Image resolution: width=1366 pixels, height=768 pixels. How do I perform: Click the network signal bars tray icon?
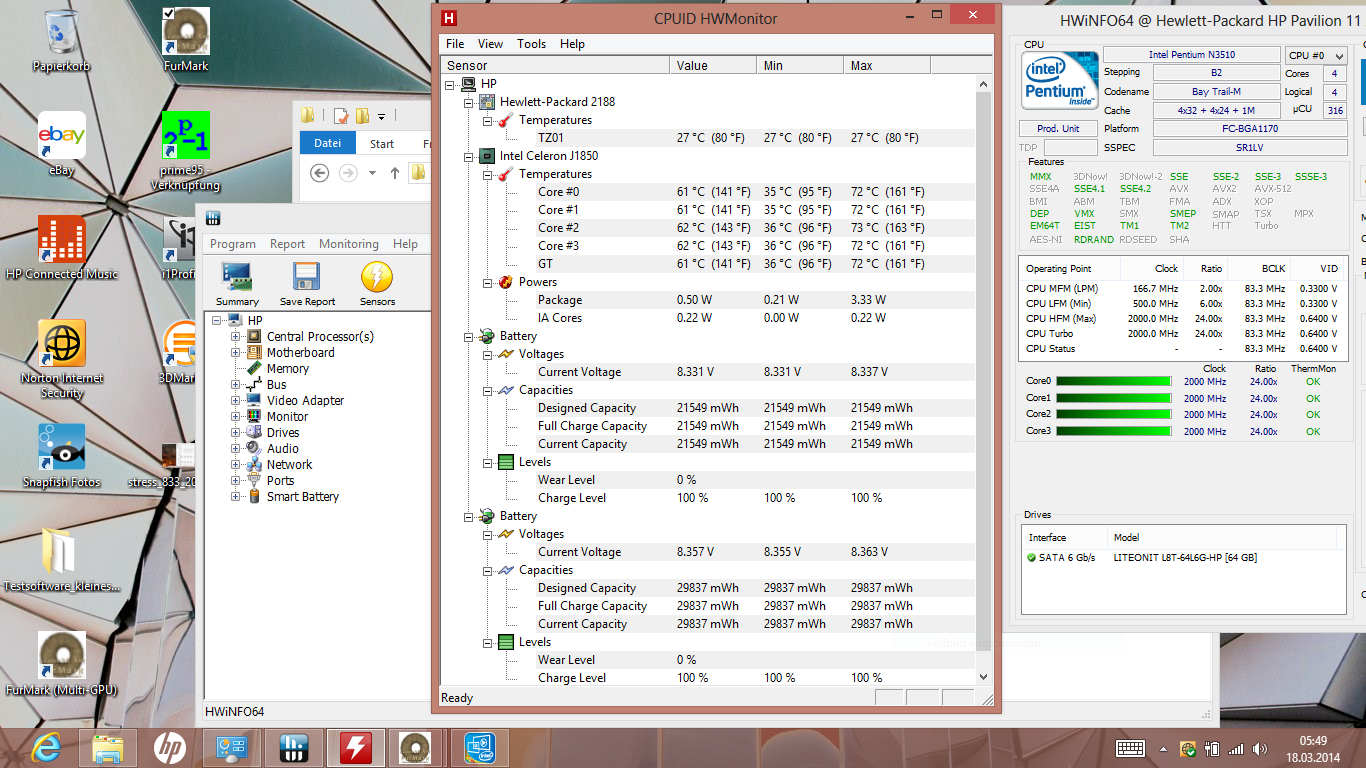[1236, 748]
